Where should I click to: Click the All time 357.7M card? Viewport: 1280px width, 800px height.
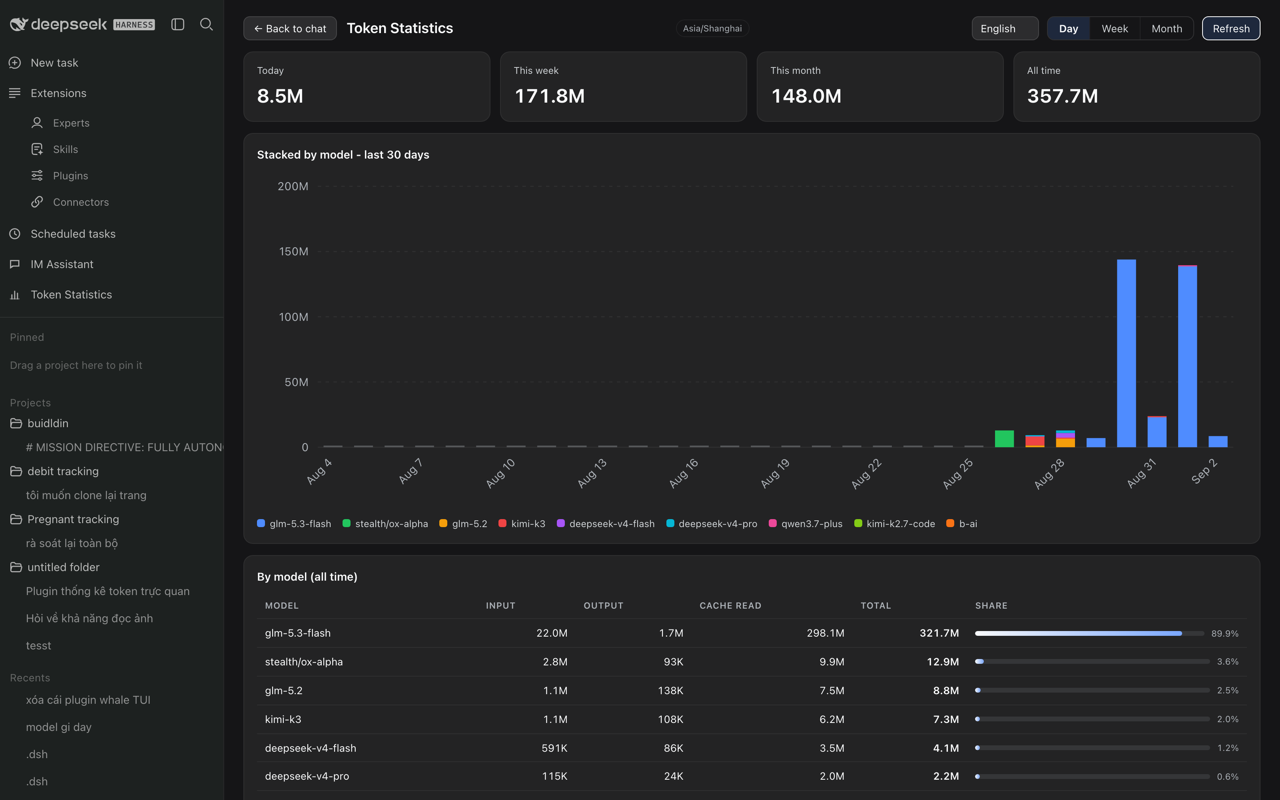(1137, 87)
